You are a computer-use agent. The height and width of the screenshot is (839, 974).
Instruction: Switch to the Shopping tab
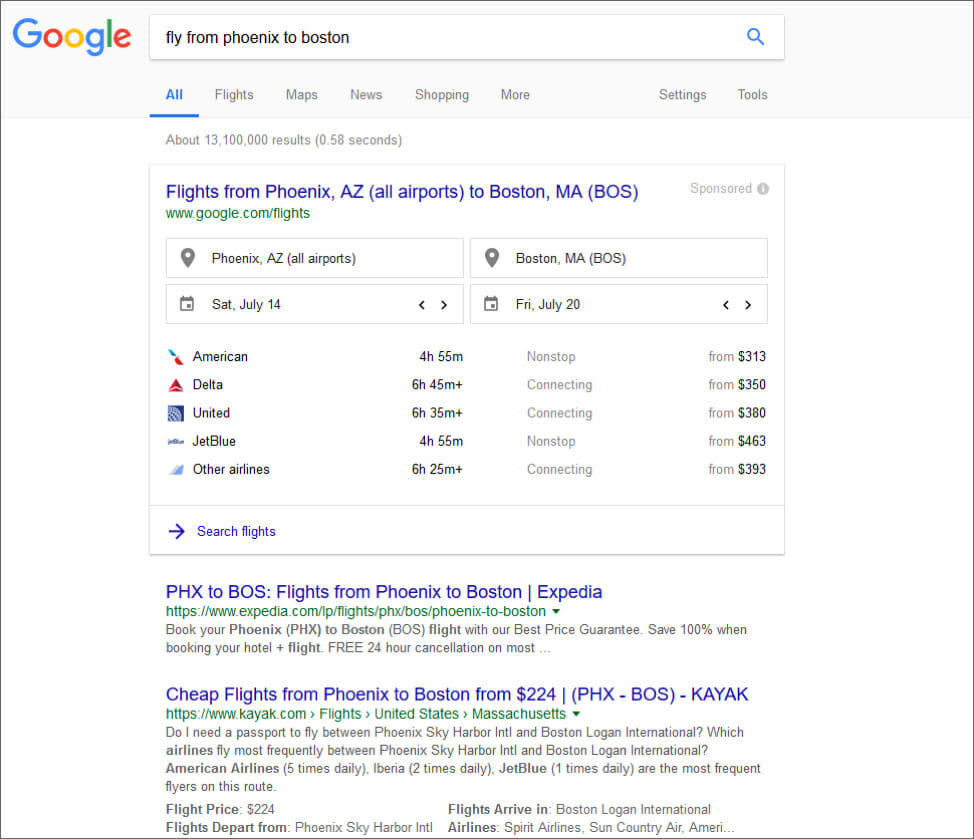[442, 94]
